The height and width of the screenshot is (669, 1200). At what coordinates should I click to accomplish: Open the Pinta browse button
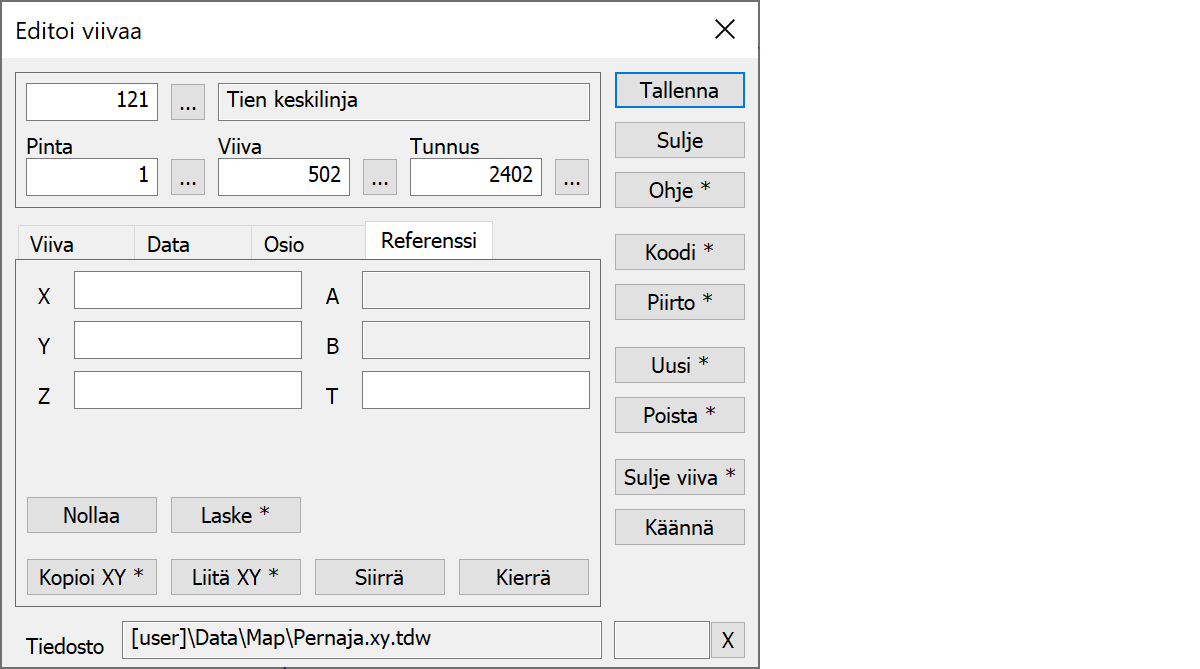[x=188, y=177]
